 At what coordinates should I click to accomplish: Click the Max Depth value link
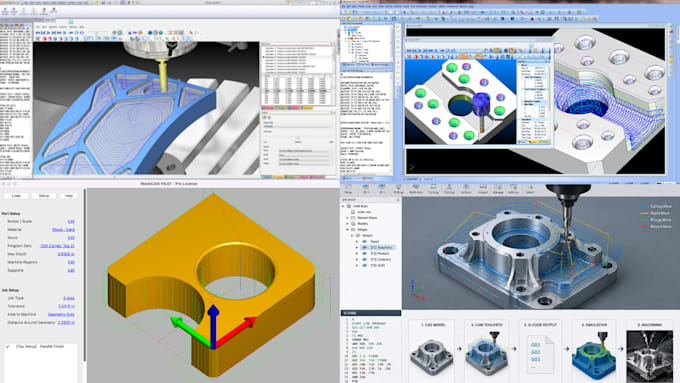[x=66, y=254]
